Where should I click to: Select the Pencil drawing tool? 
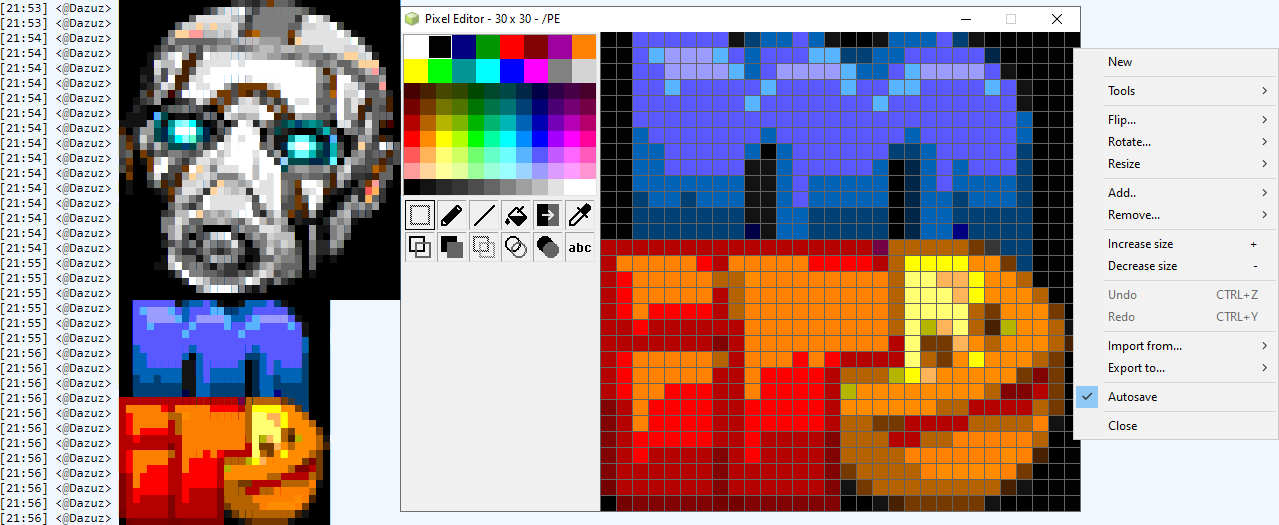[x=452, y=215]
